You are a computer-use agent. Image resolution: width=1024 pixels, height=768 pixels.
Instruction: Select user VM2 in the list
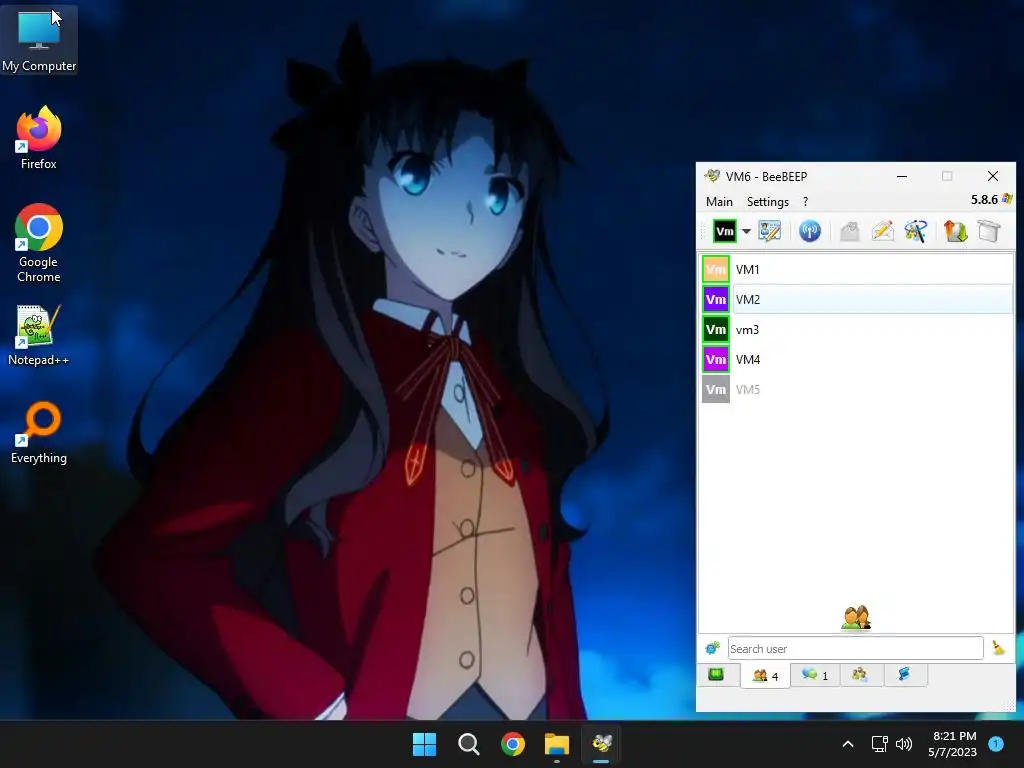pos(856,299)
